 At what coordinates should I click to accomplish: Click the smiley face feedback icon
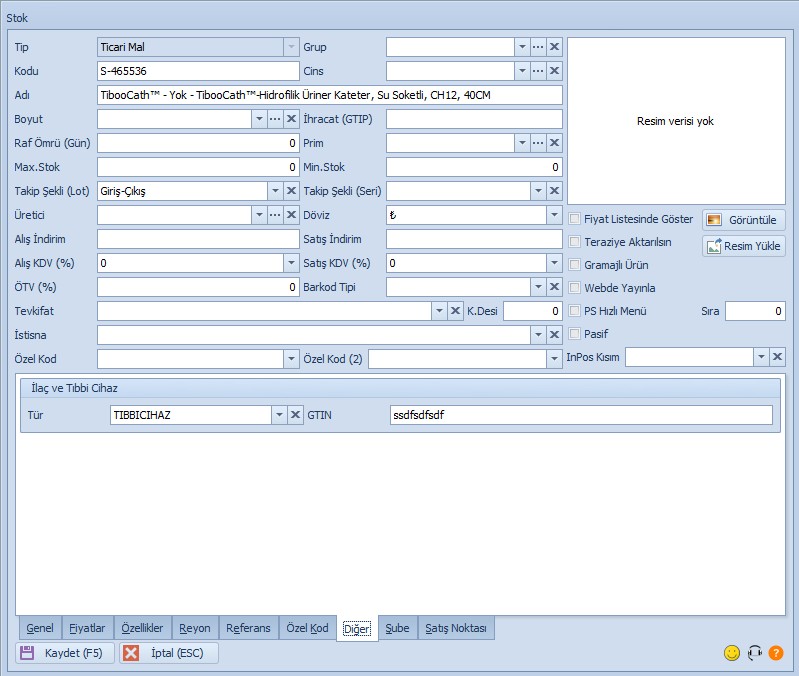click(x=732, y=653)
